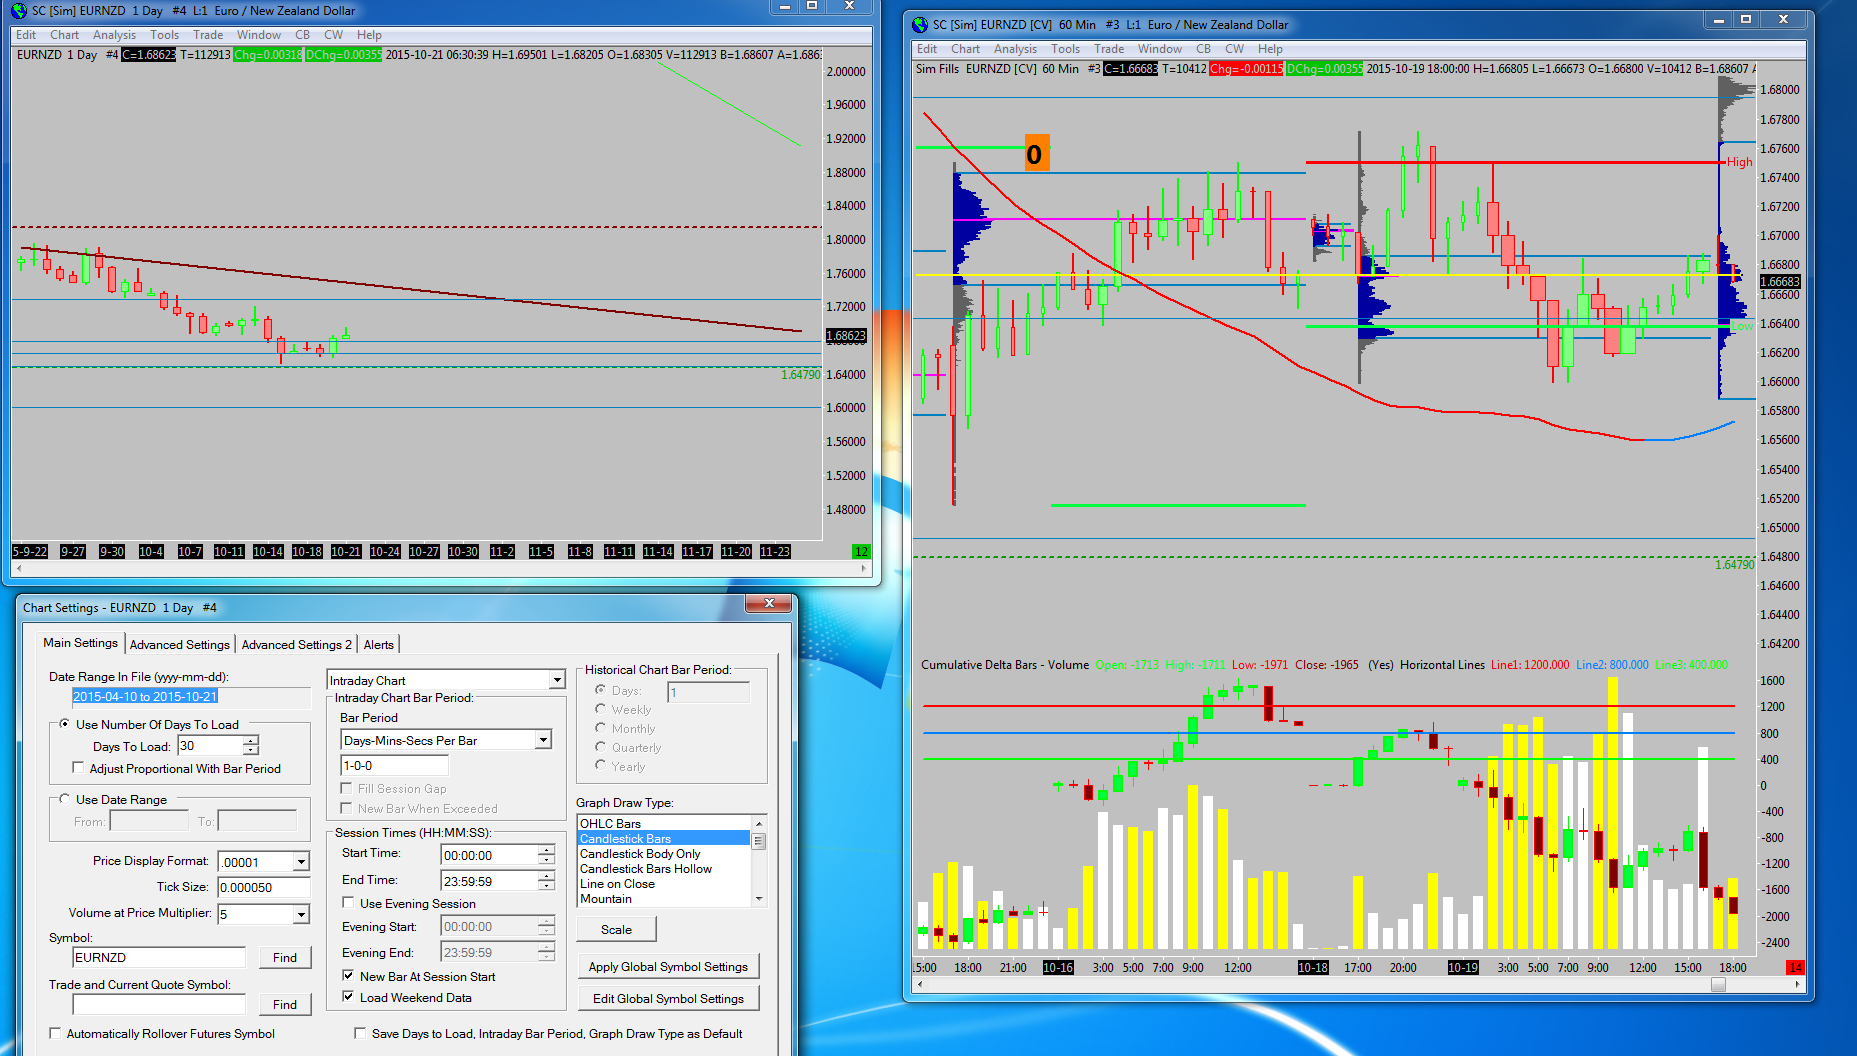
Task: Click the Bar Period value field 1-0-0
Action: pyautogui.click(x=394, y=766)
